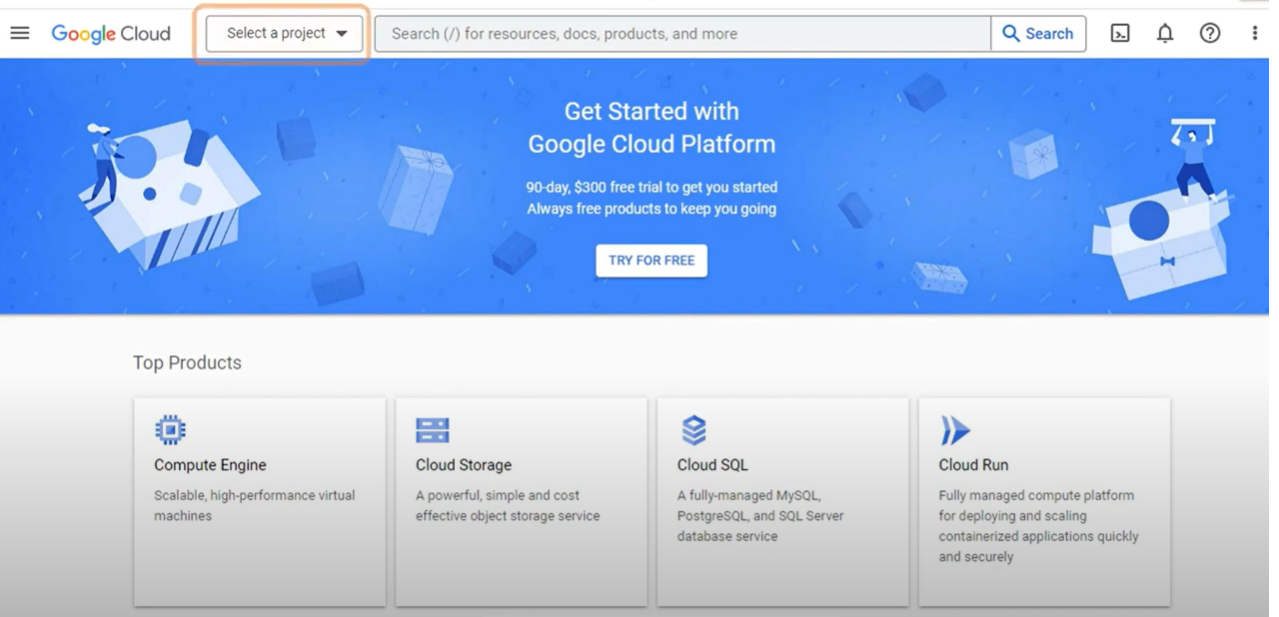Open the help question mark icon

coord(1210,33)
